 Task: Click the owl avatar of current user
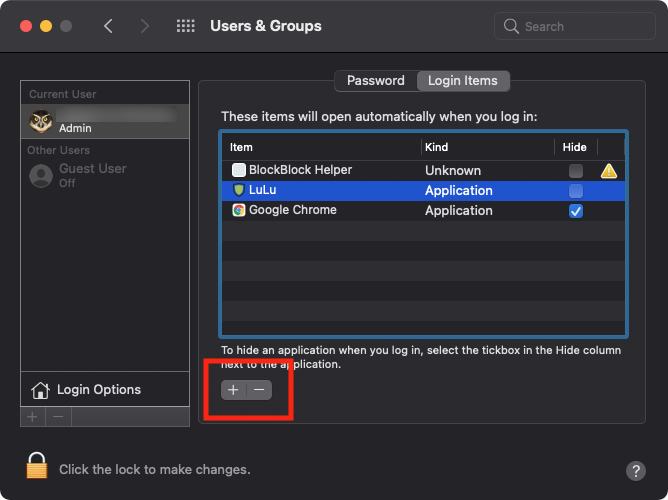(41, 121)
